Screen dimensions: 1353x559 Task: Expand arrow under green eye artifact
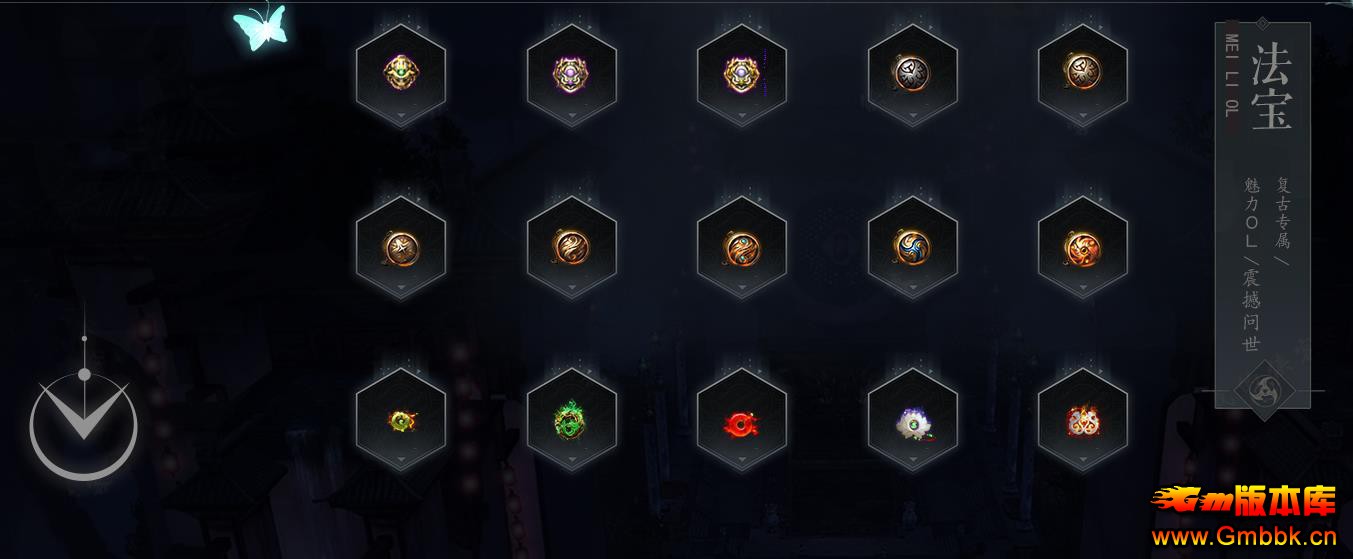[401, 460]
